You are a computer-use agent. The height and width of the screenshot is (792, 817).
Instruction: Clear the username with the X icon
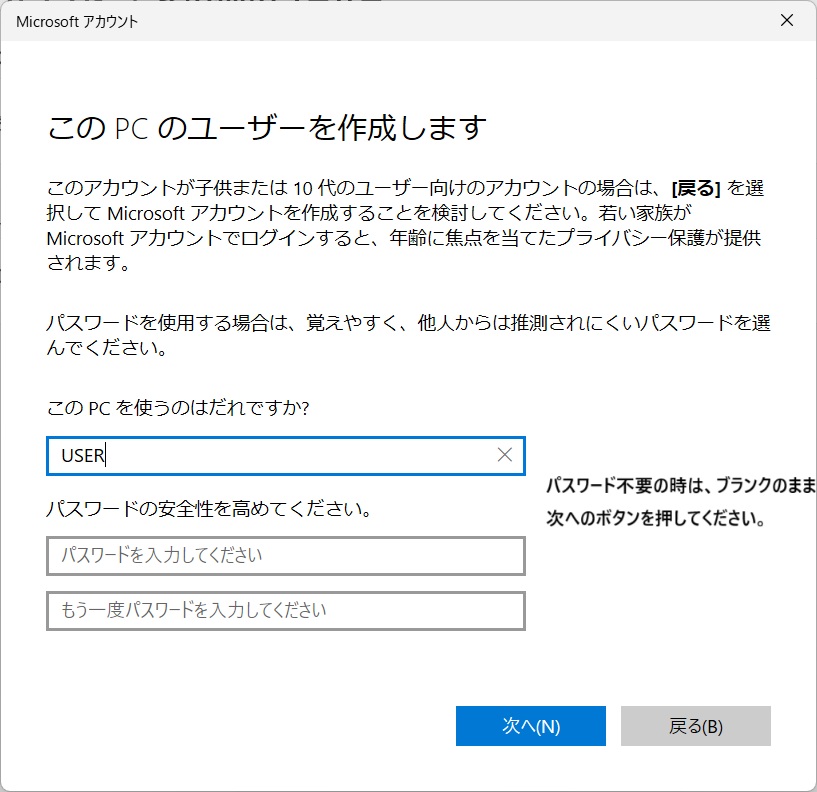[505, 455]
